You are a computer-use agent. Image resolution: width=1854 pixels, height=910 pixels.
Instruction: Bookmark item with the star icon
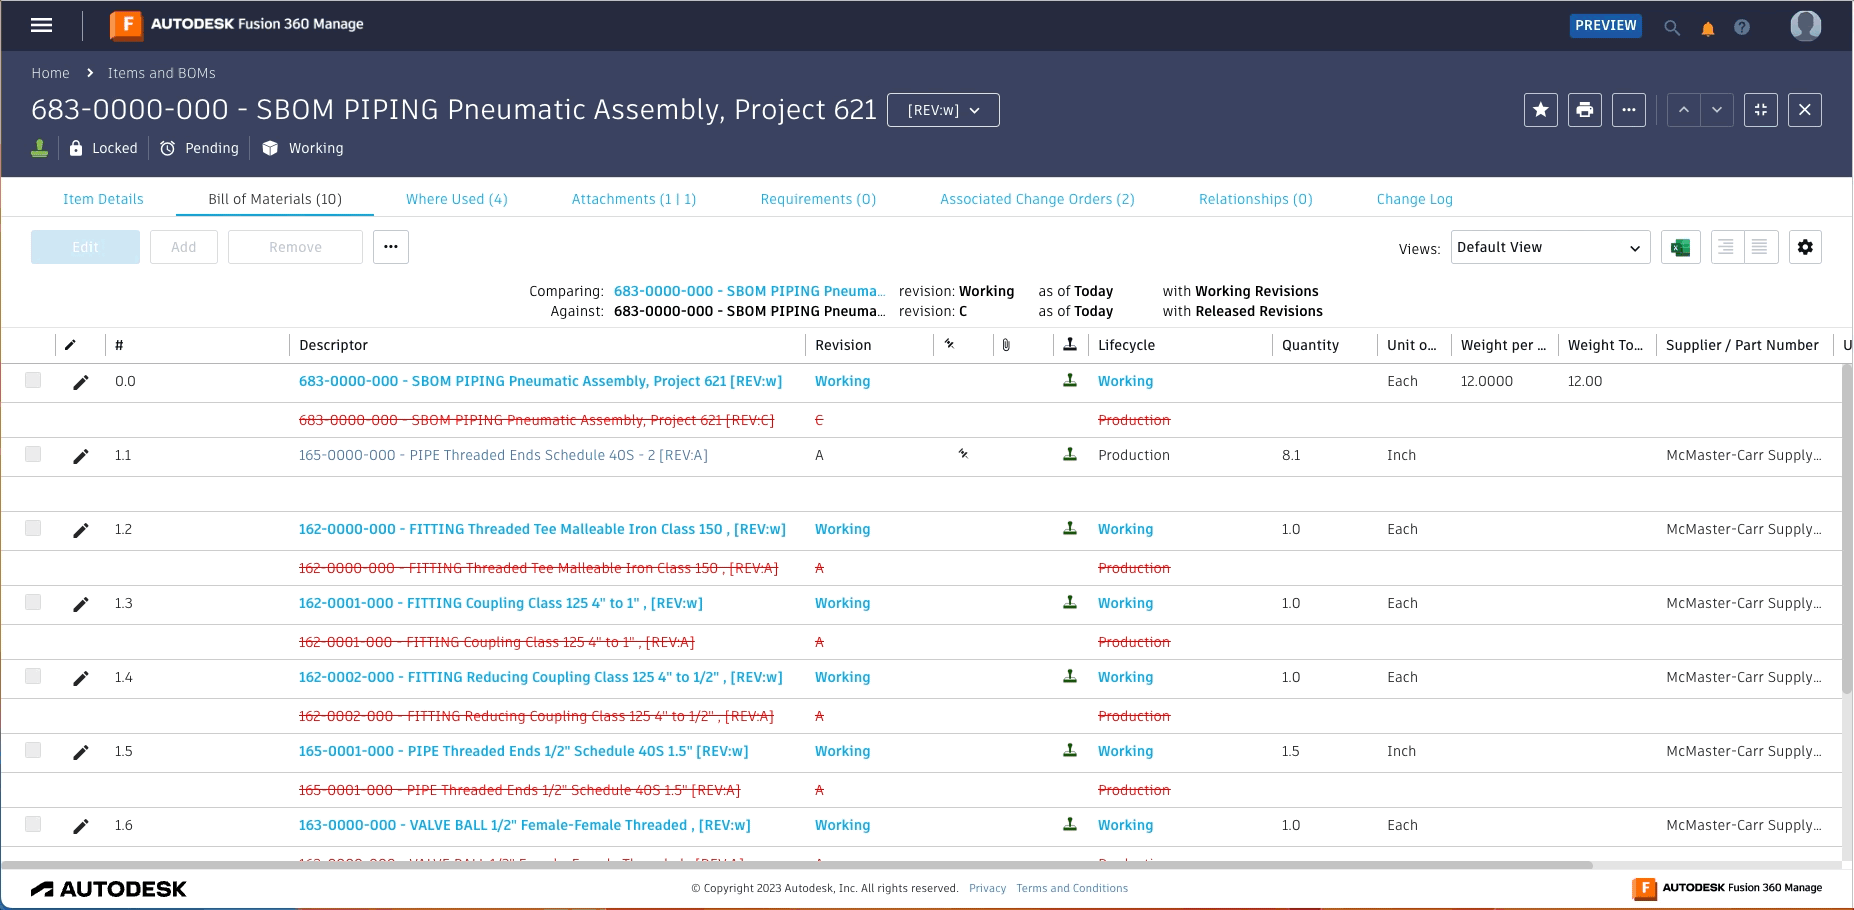pos(1541,110)
